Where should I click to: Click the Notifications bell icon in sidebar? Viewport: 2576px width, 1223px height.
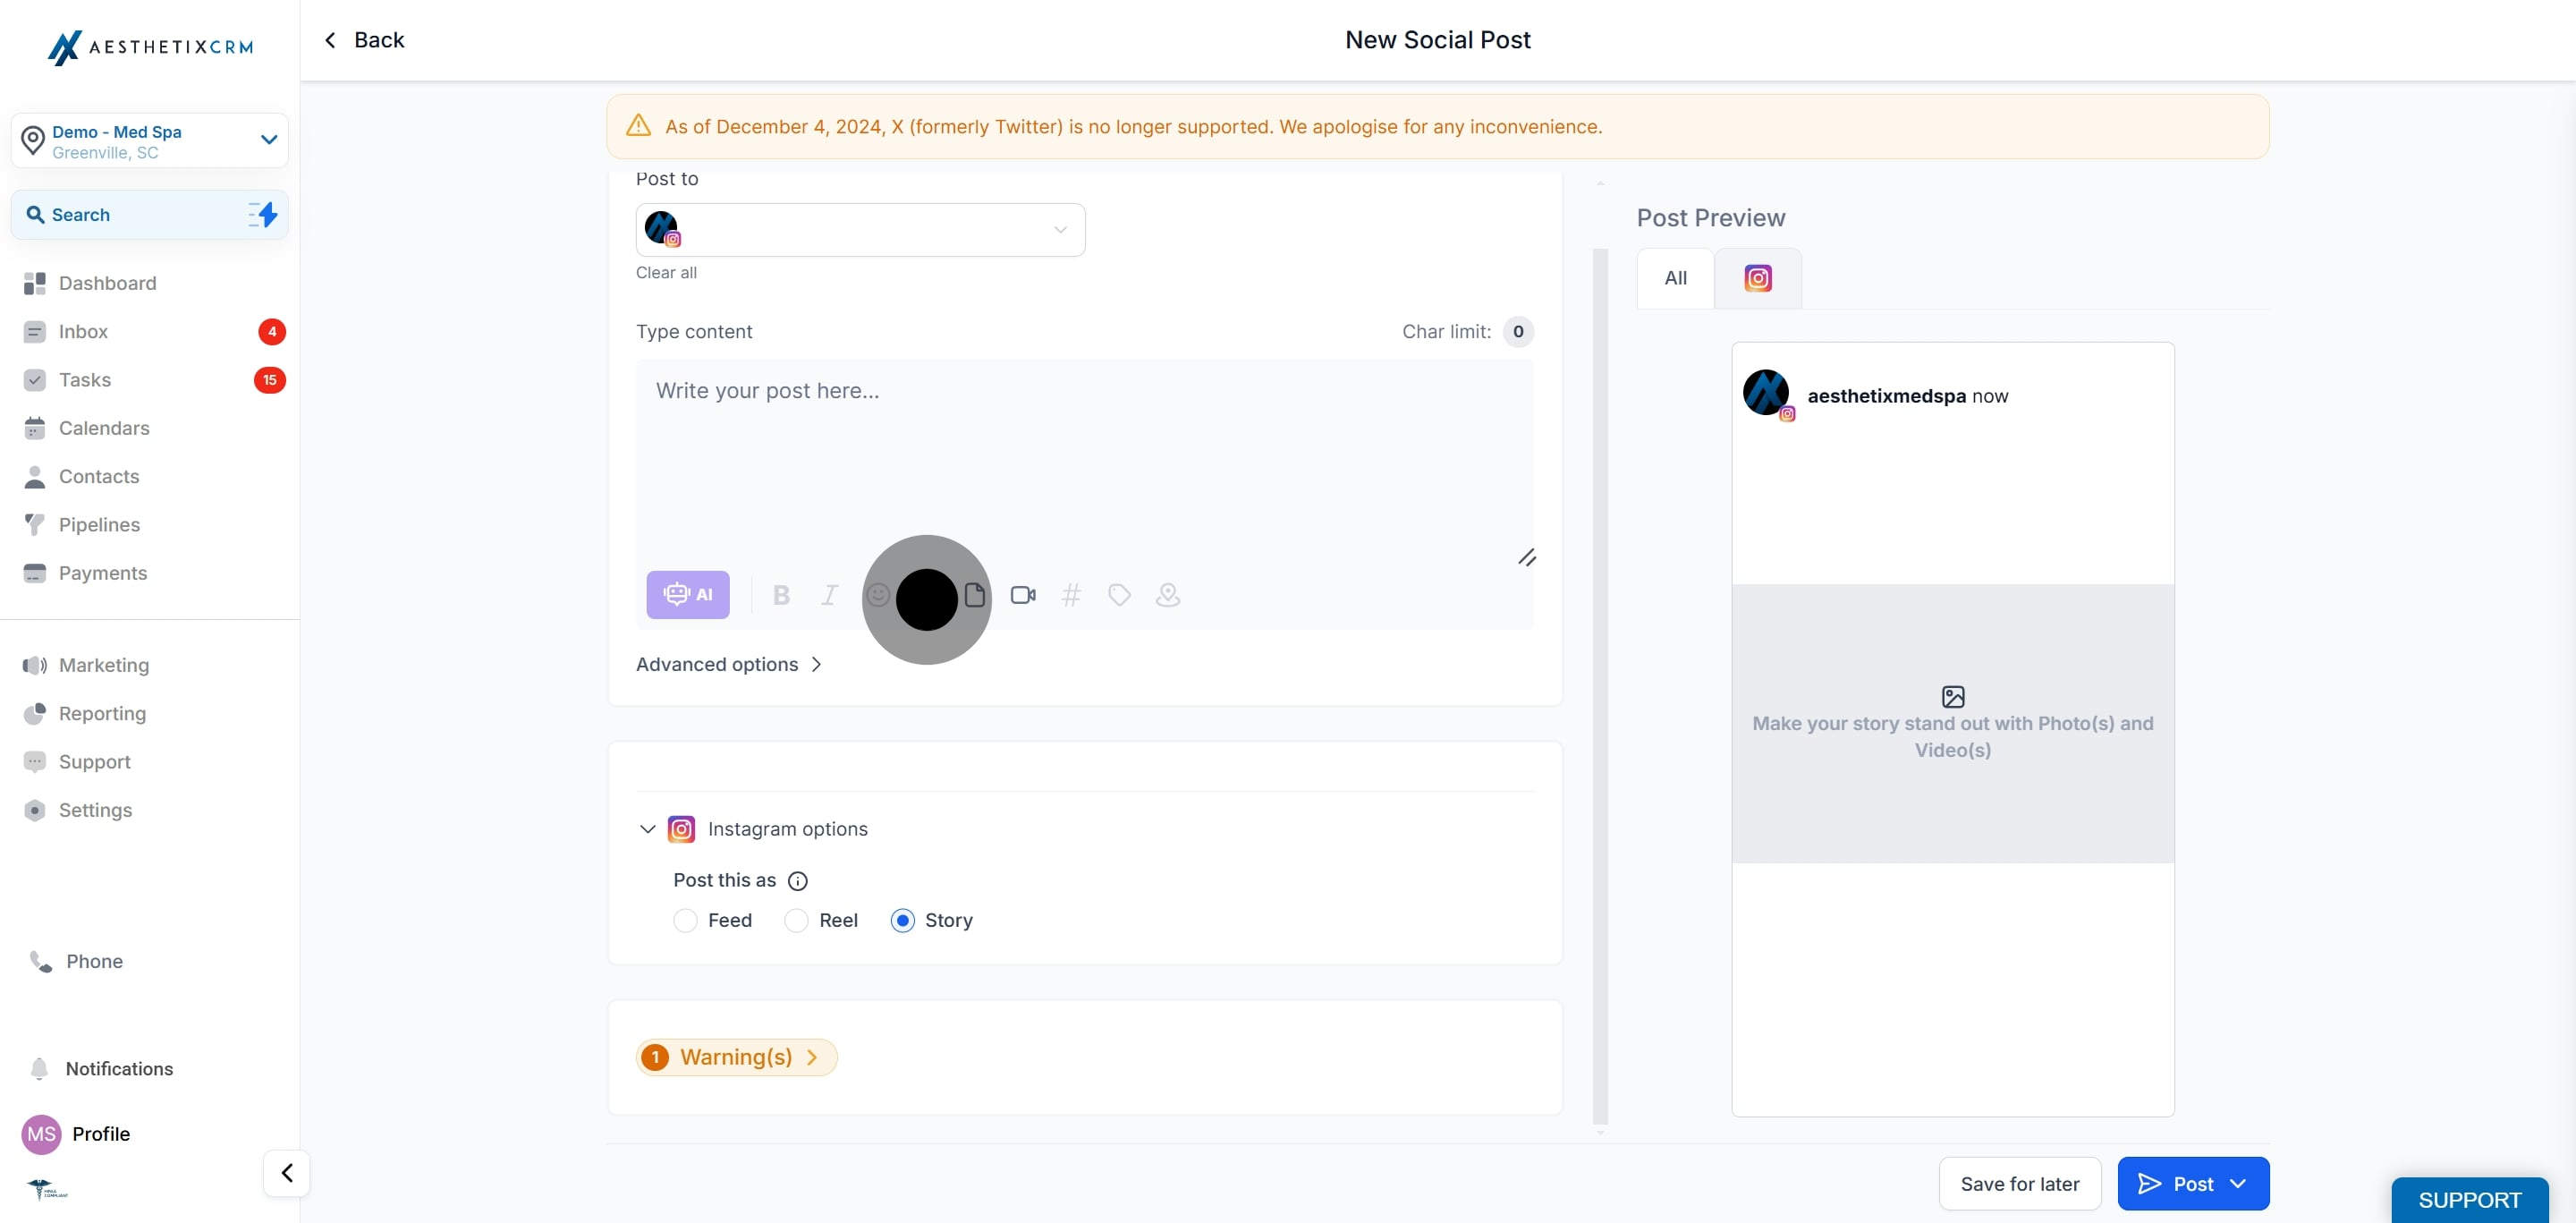click(39, 1068)
